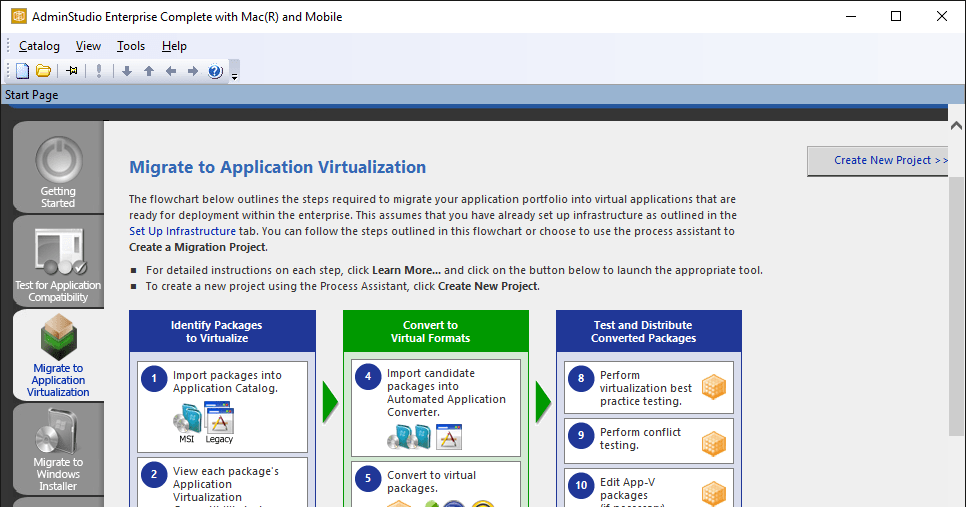Open the Migrate to Windows Installer tab
The image size is (966, 507).
pyautogui.click(x=58, y=448)
